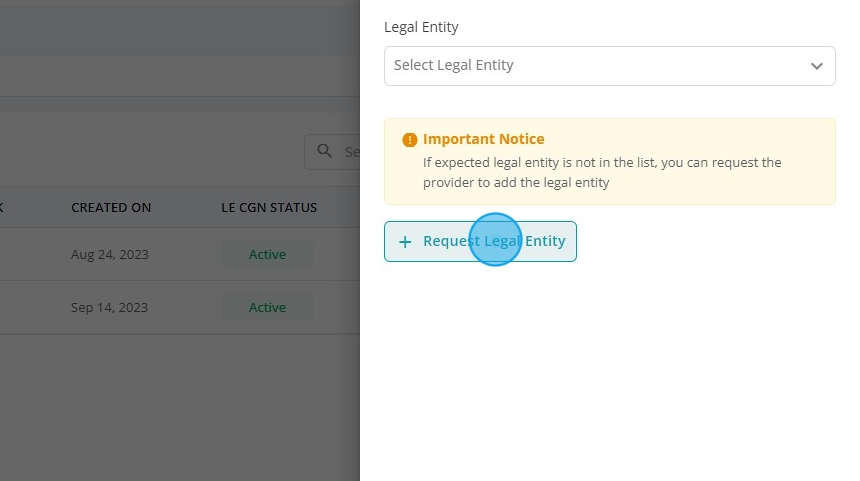
Task: Click the Select Legal Entity placeholder text
Action: tap(454, 65)
